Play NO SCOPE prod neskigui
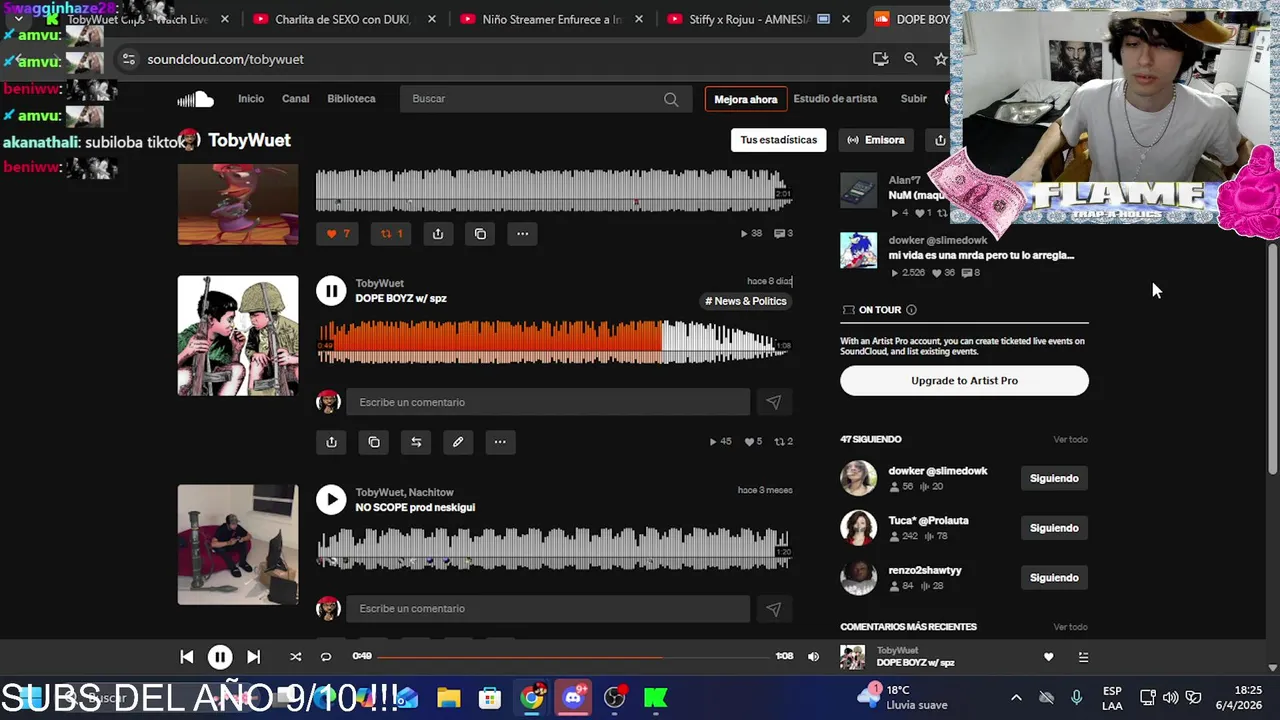Image resolution: width=1280 pixels, height=720 pixels. pos(331,499)
